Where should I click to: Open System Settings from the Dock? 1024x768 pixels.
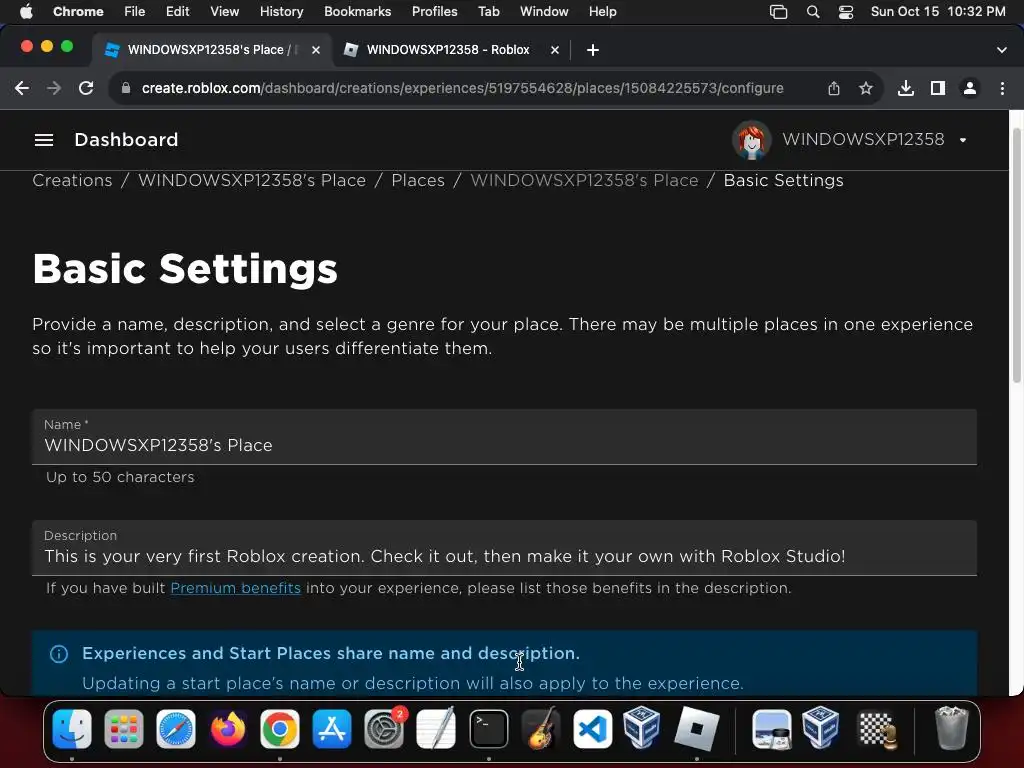(384, 729)
